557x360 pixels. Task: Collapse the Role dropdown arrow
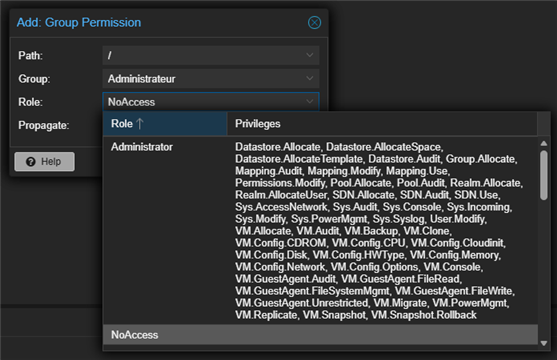pos(310,102)
